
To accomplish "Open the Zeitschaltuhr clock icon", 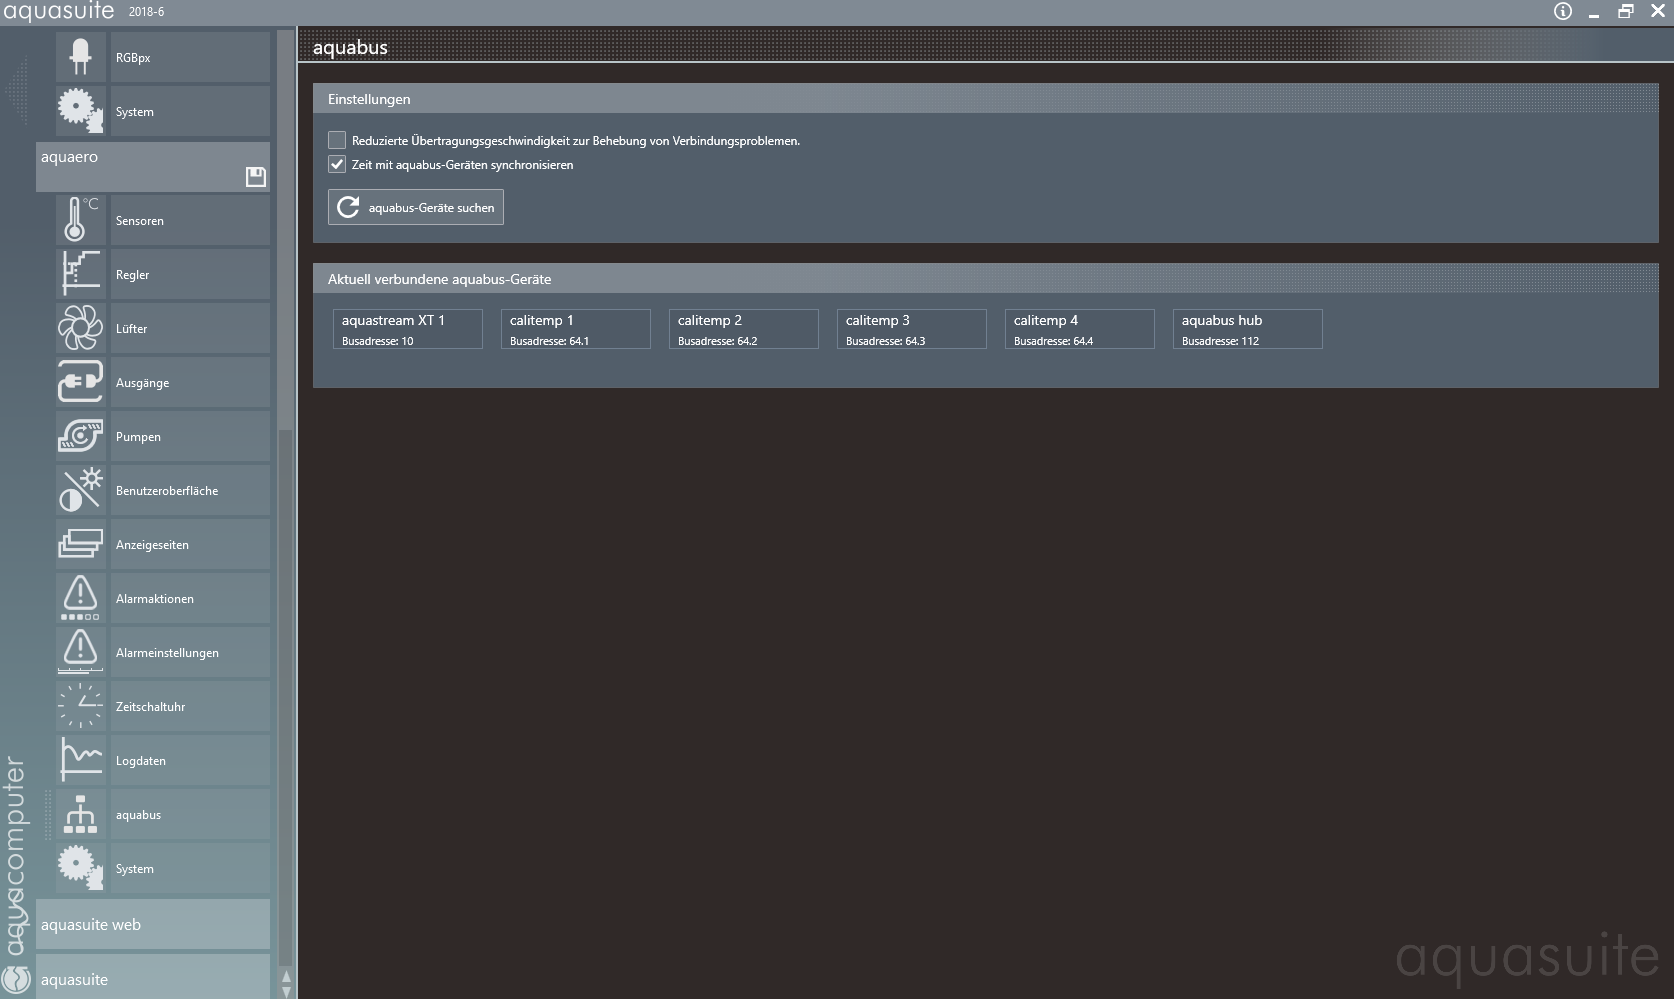I will click(80, 706).
